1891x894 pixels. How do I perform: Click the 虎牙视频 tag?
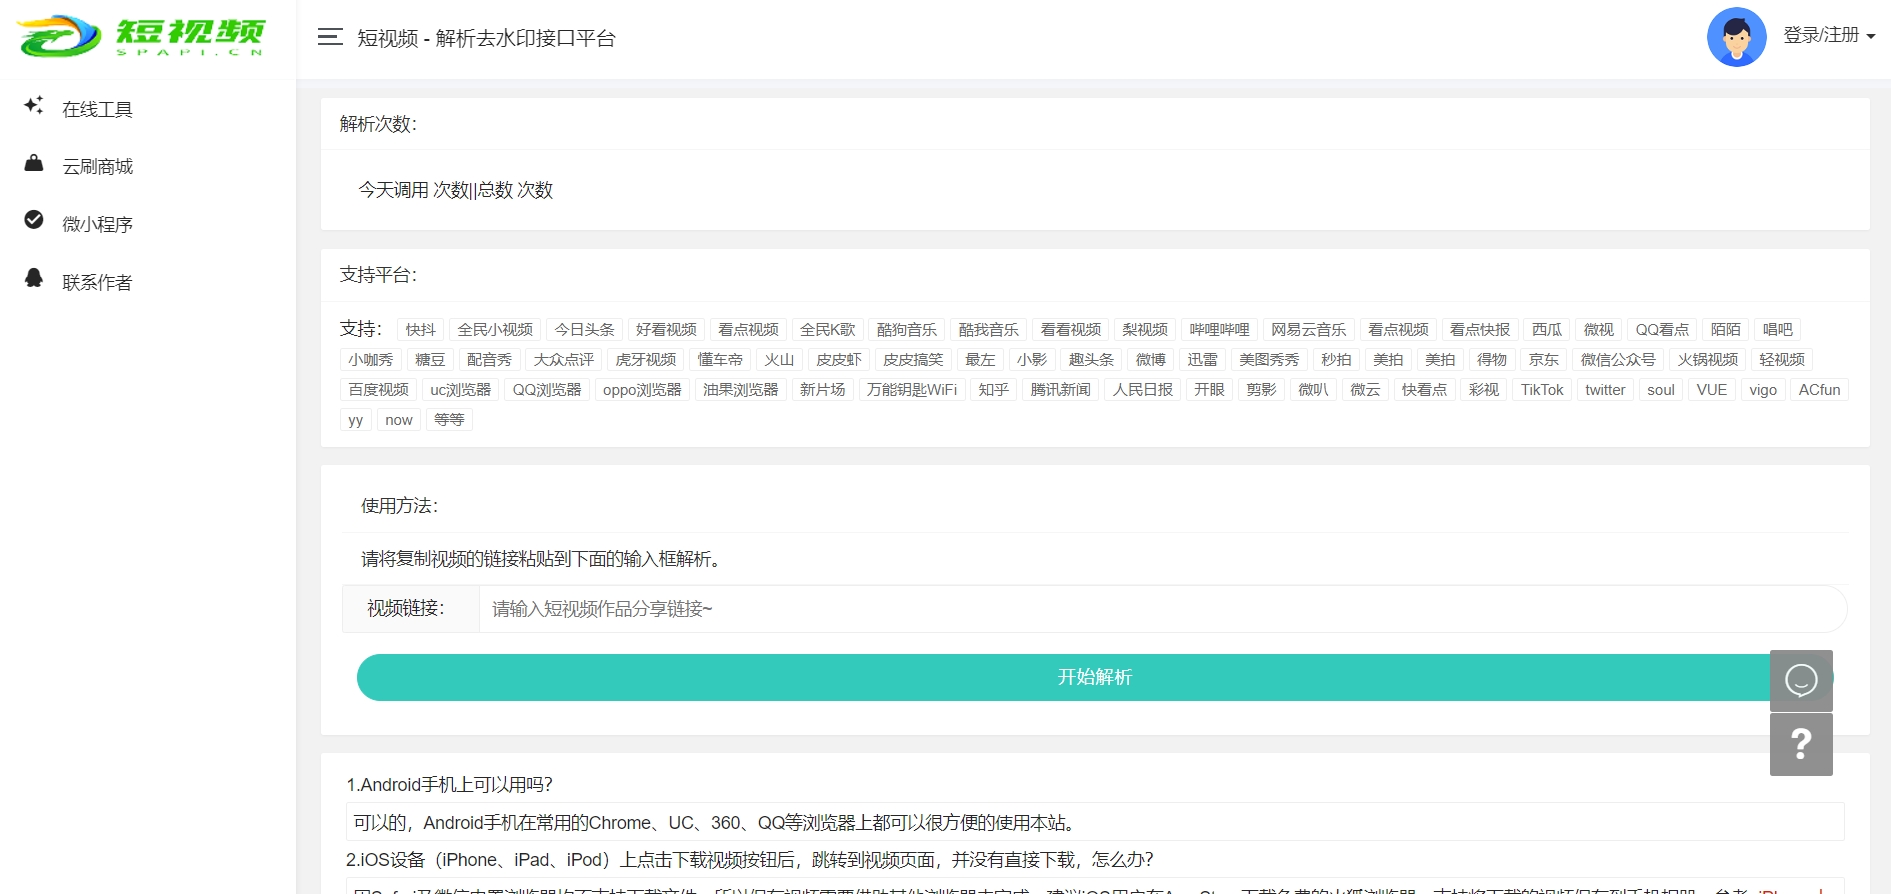pyautogui.click(x=646, y=360)
